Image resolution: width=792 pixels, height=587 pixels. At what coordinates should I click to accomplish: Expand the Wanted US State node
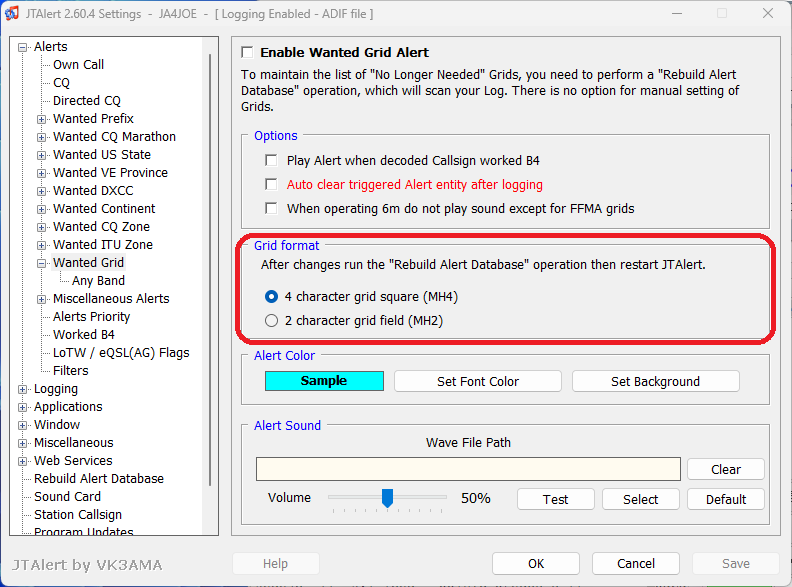[41, 155]
